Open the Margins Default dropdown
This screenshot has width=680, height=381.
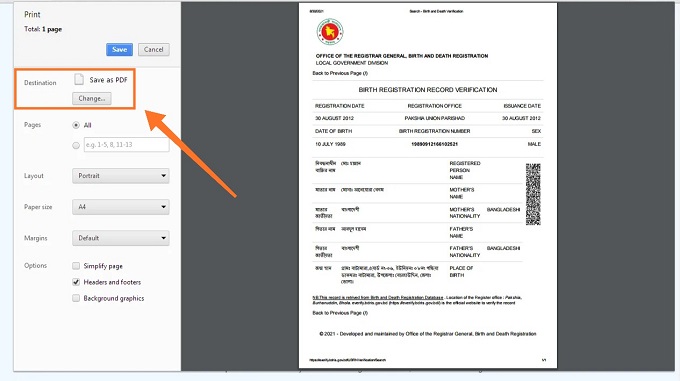(121, 238)
